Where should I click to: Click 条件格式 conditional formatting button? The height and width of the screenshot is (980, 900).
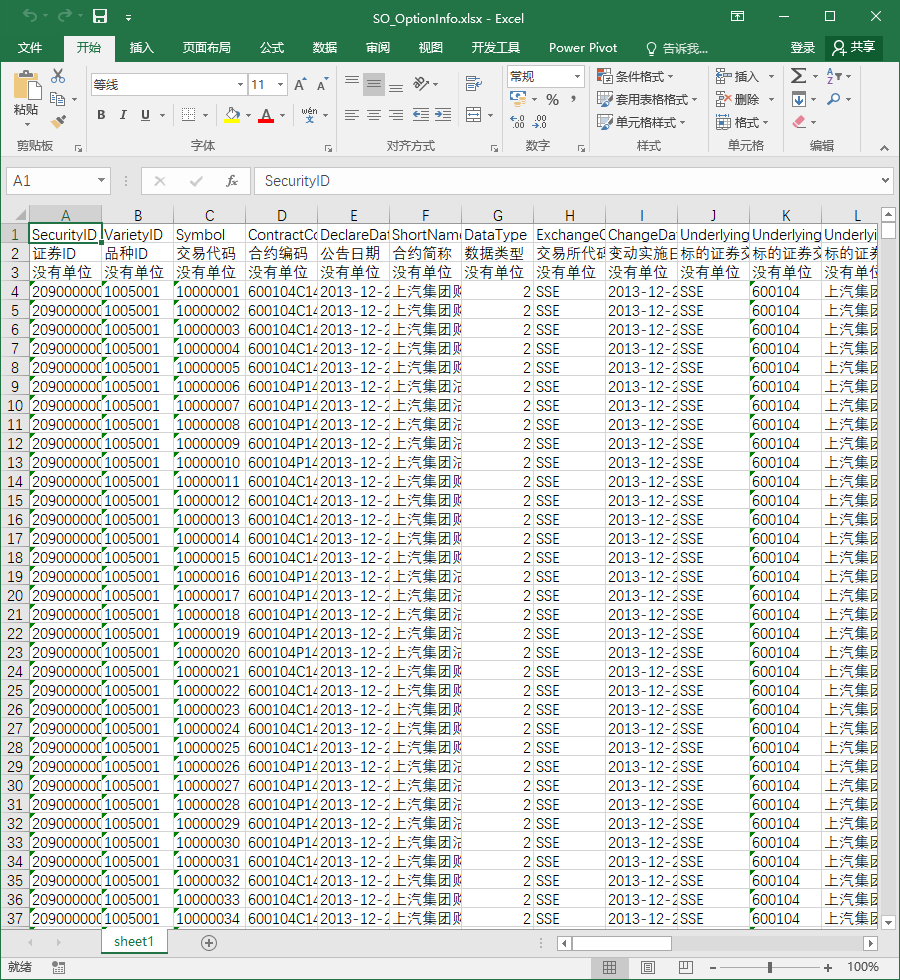click(x=635, y=76)
